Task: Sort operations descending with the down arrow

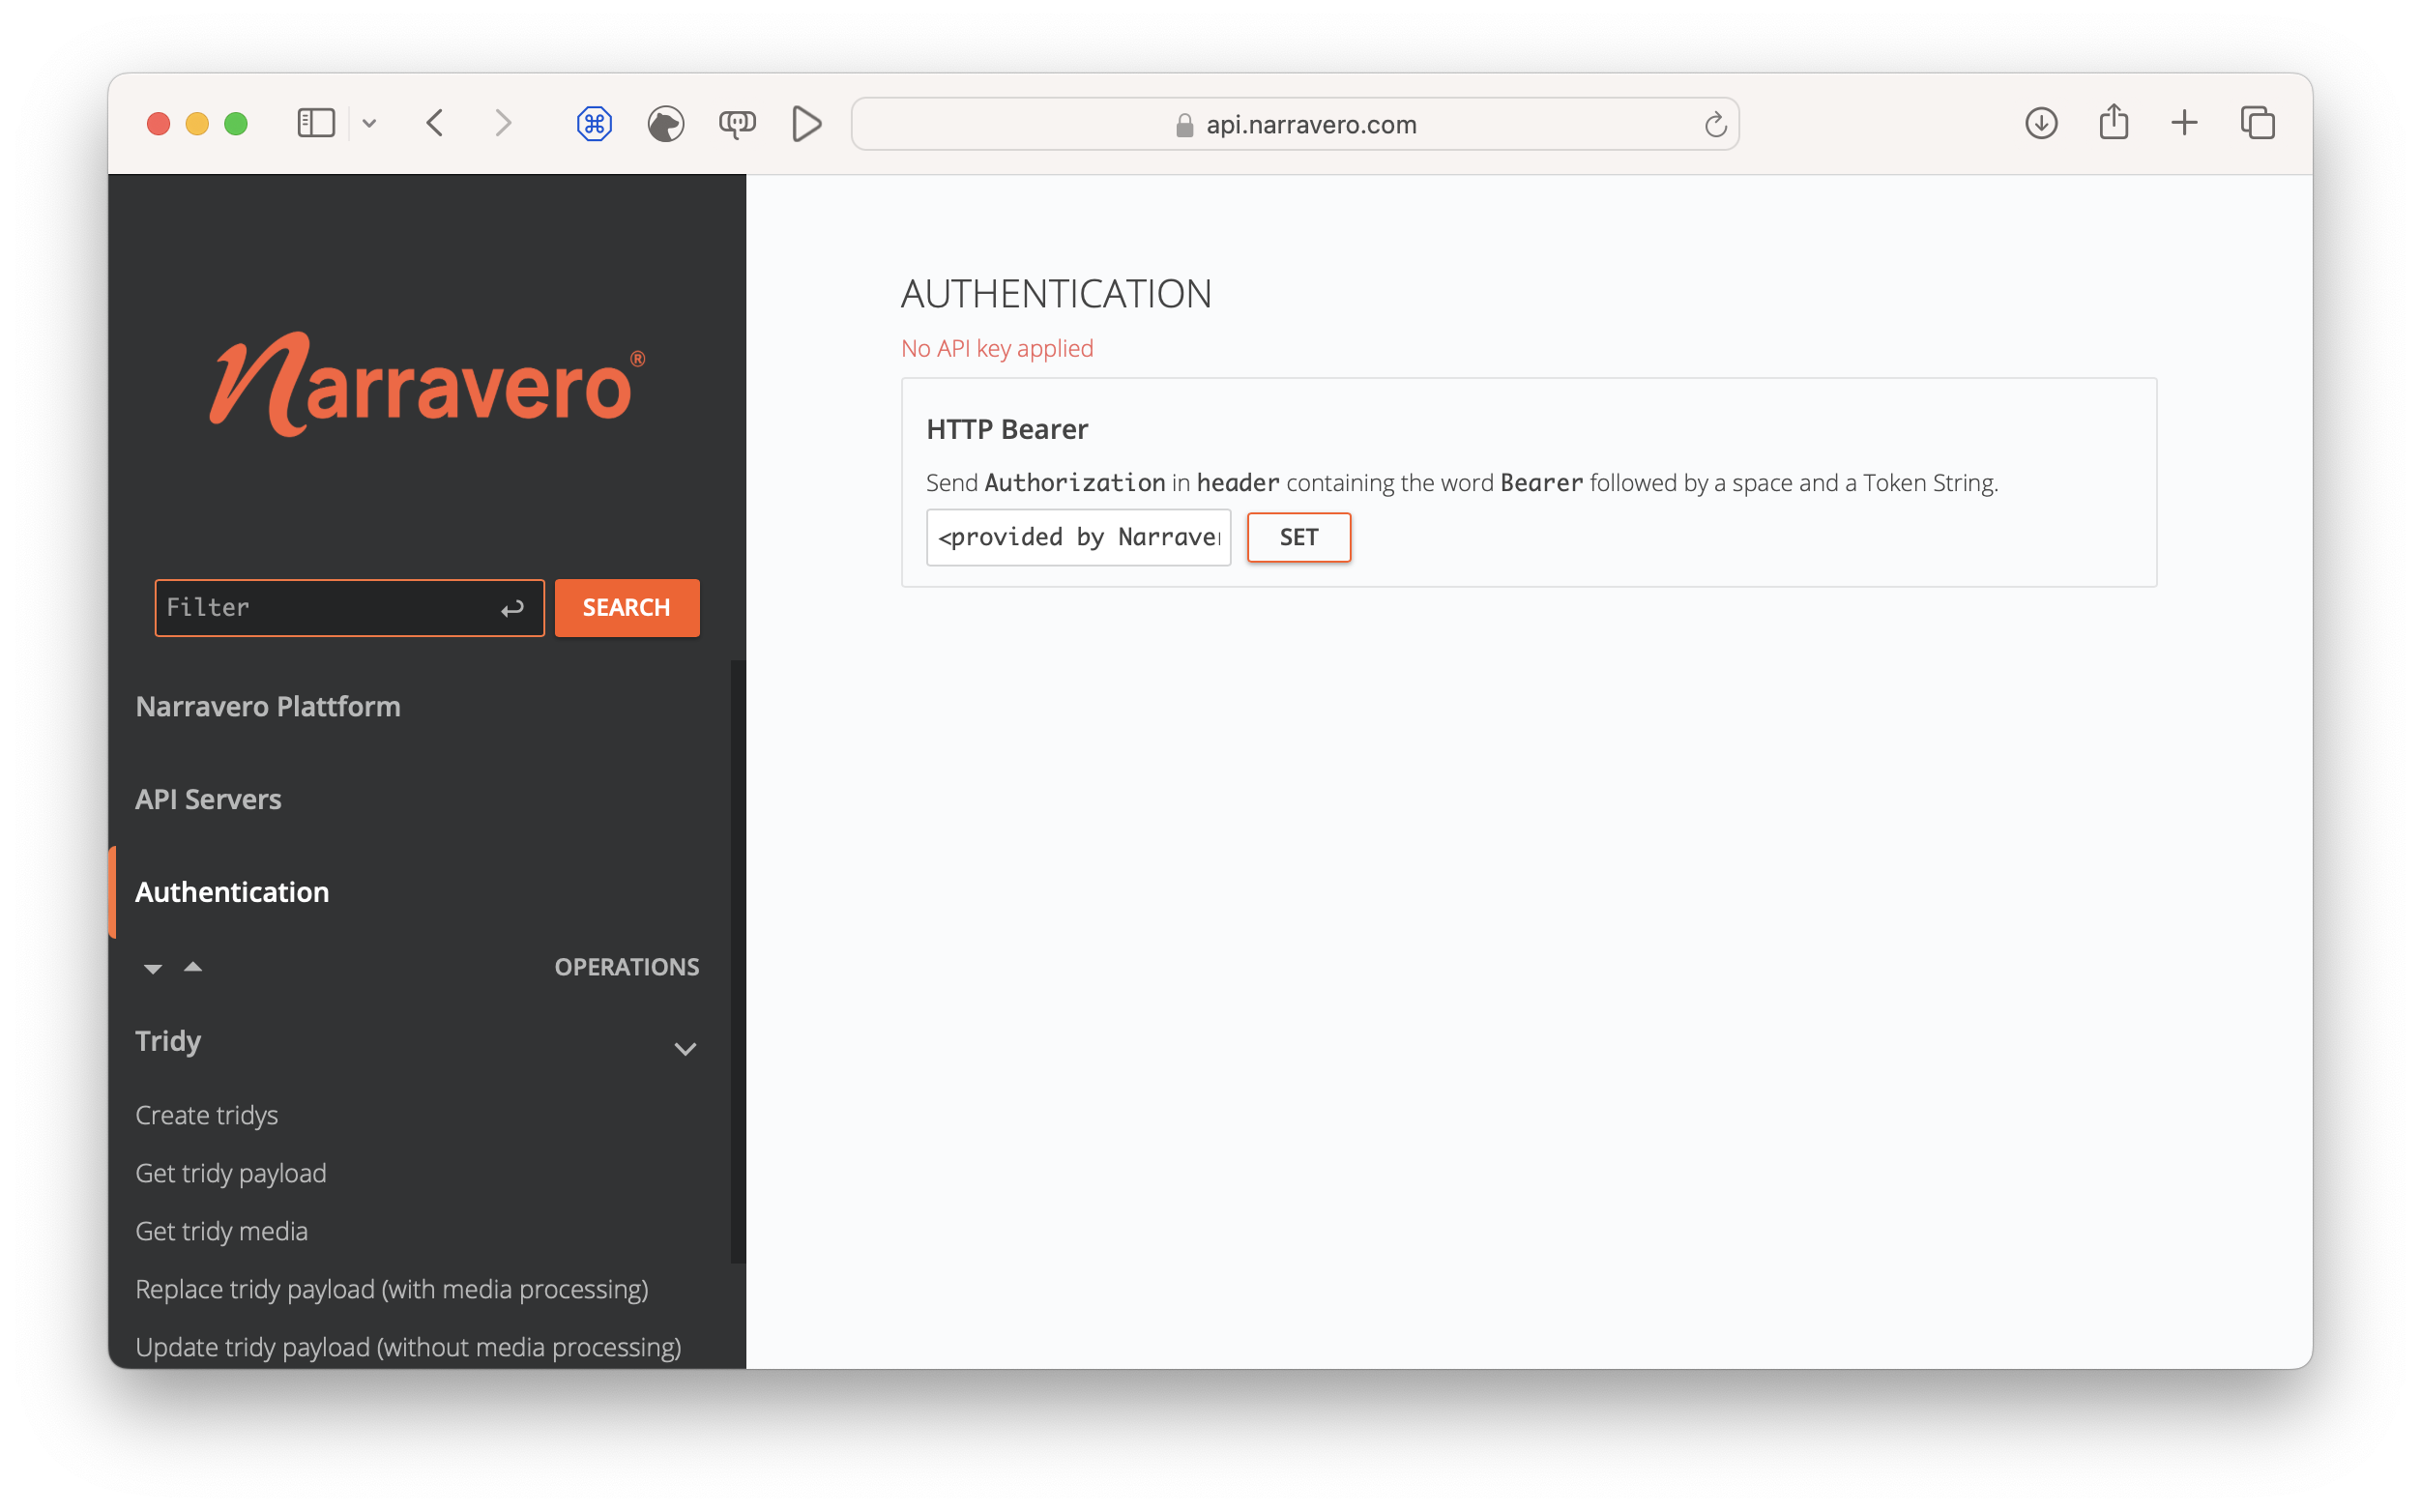Action: [x=152, y=968]
